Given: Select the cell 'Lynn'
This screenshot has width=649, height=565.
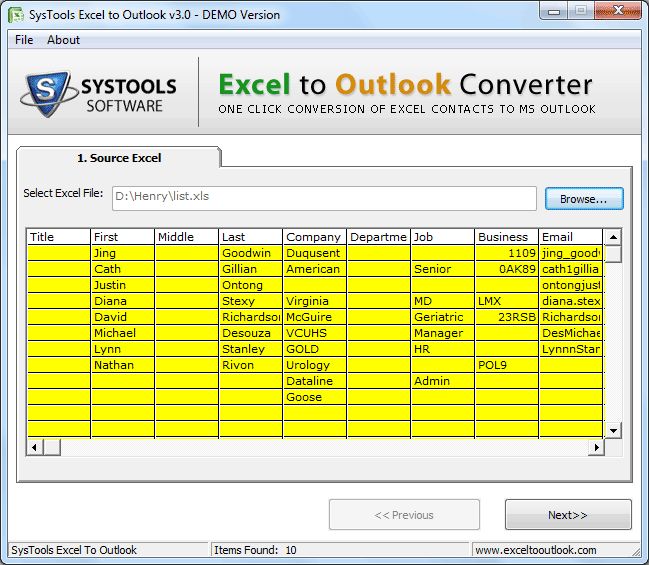Looking at the screenshot, I should click(123, 349).
